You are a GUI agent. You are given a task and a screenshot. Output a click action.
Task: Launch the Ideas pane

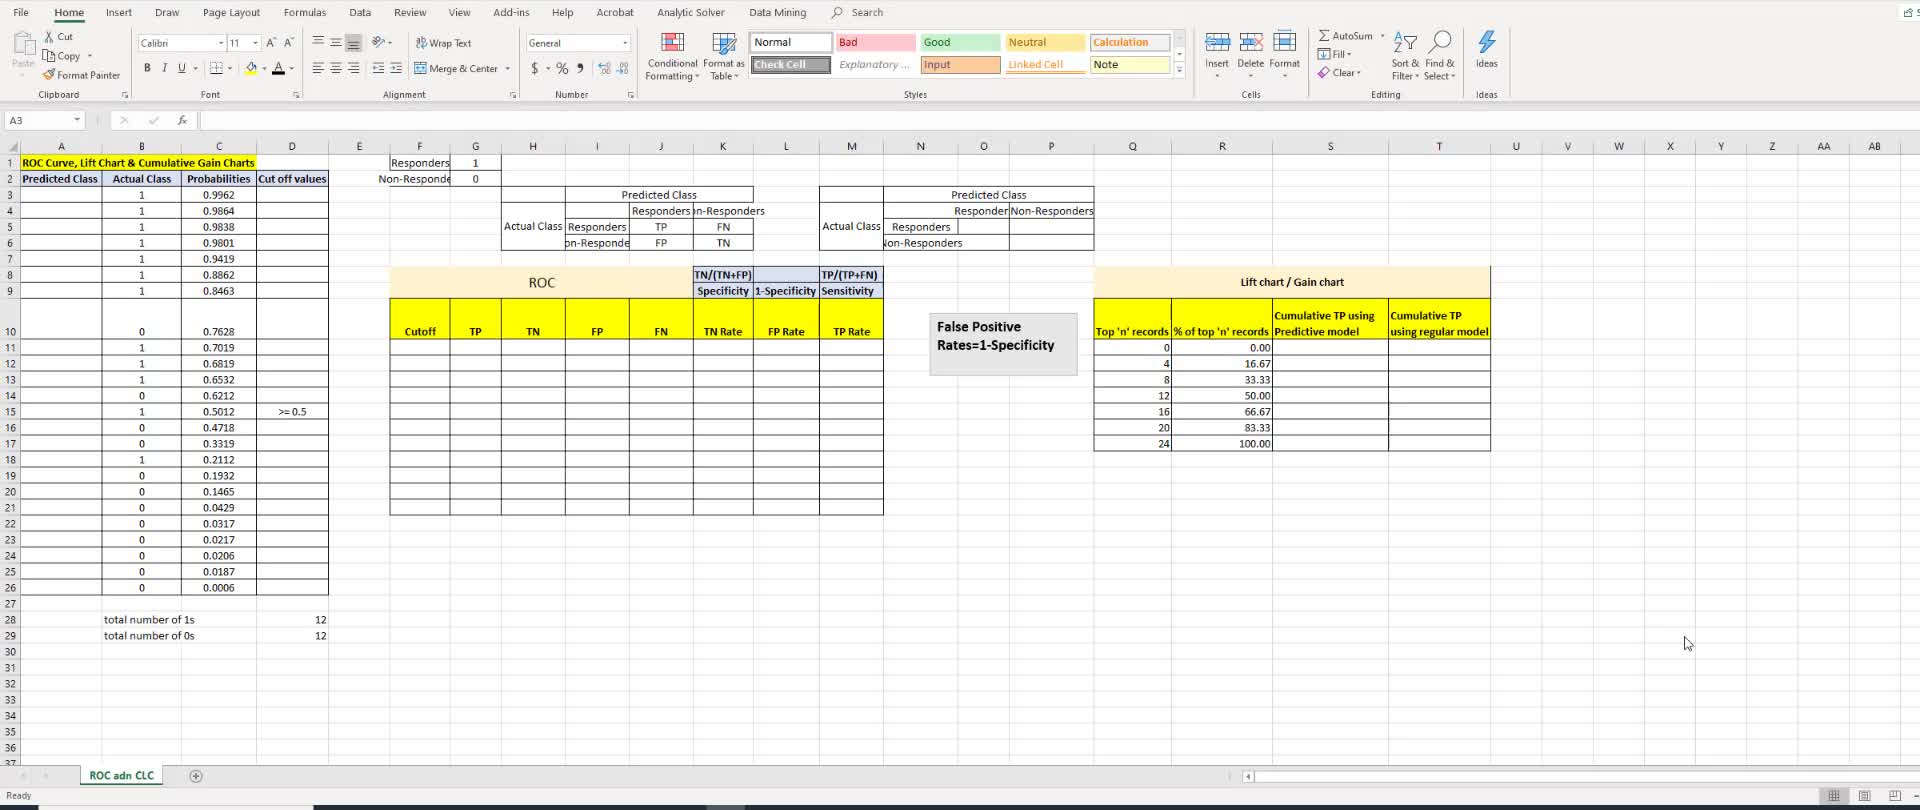click(x=1487, y=50)
